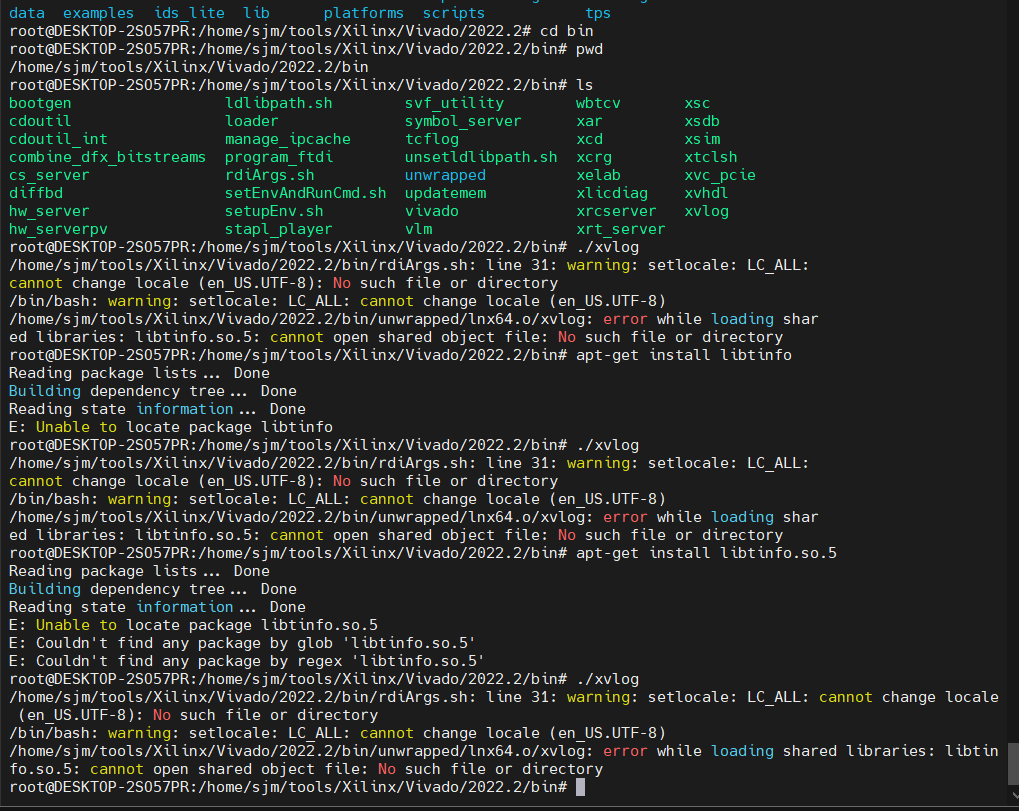Viewport: 1019px width, 811px height.
Task: Click the 'xsc' file name
Action: coord(697,103)
